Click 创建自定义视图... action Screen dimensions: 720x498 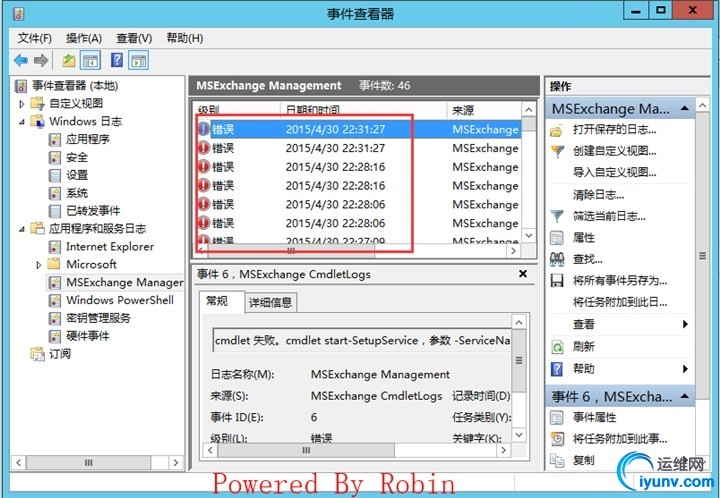614,151
